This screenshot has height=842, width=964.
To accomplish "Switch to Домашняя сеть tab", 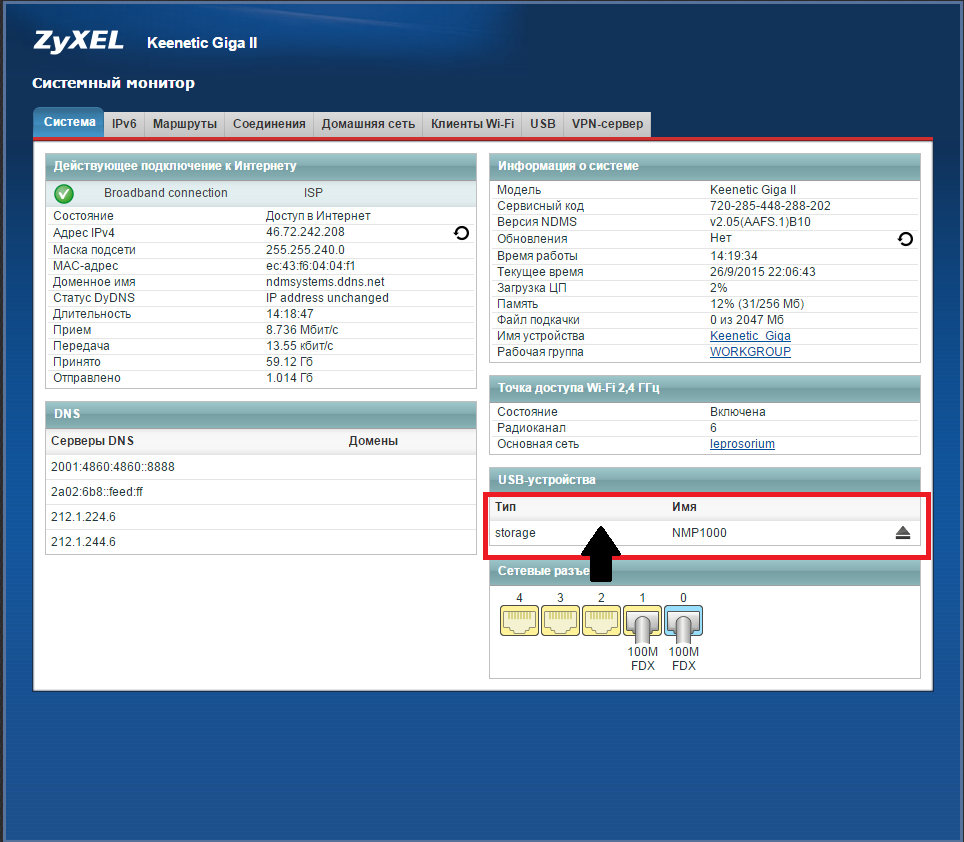I will [x=367, y=124].
